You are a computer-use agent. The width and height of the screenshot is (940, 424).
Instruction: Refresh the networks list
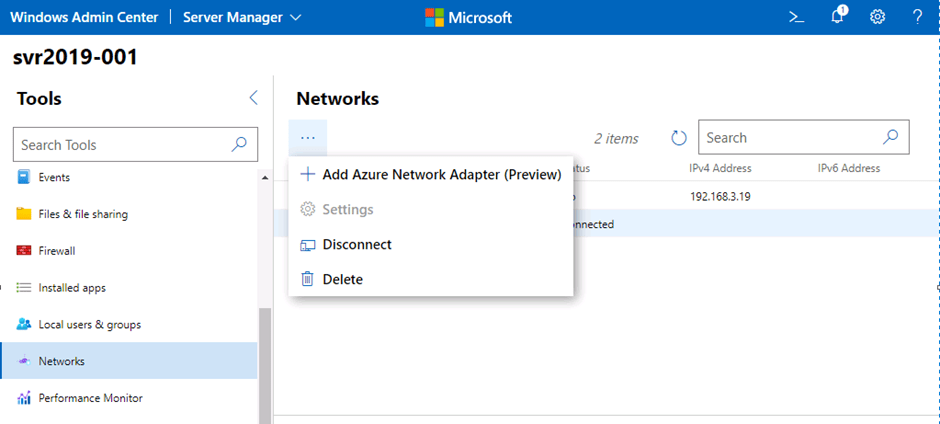pos(679,138)
